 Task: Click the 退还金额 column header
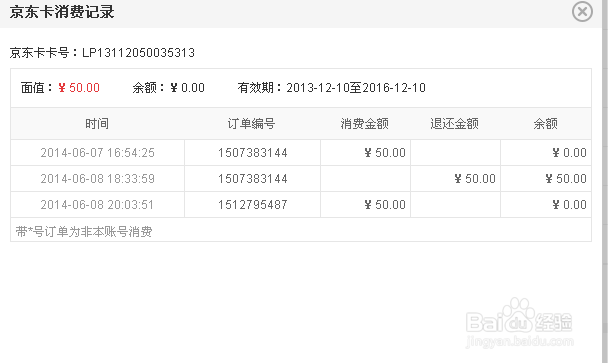454,124
